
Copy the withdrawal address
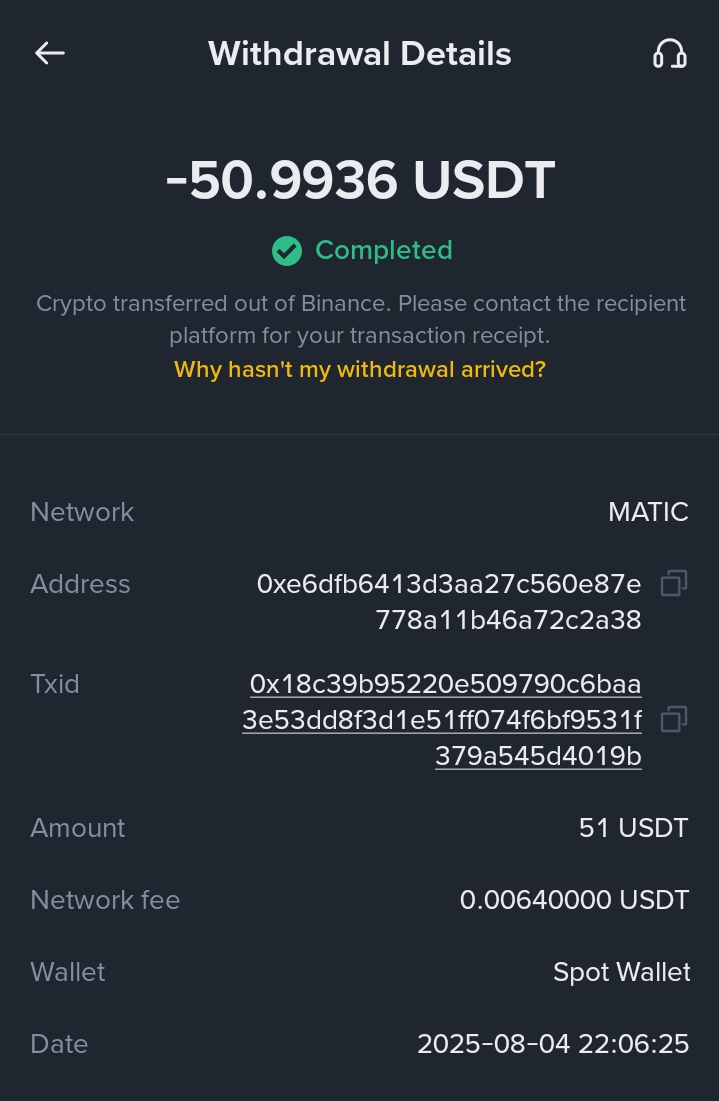click(674, 583)
